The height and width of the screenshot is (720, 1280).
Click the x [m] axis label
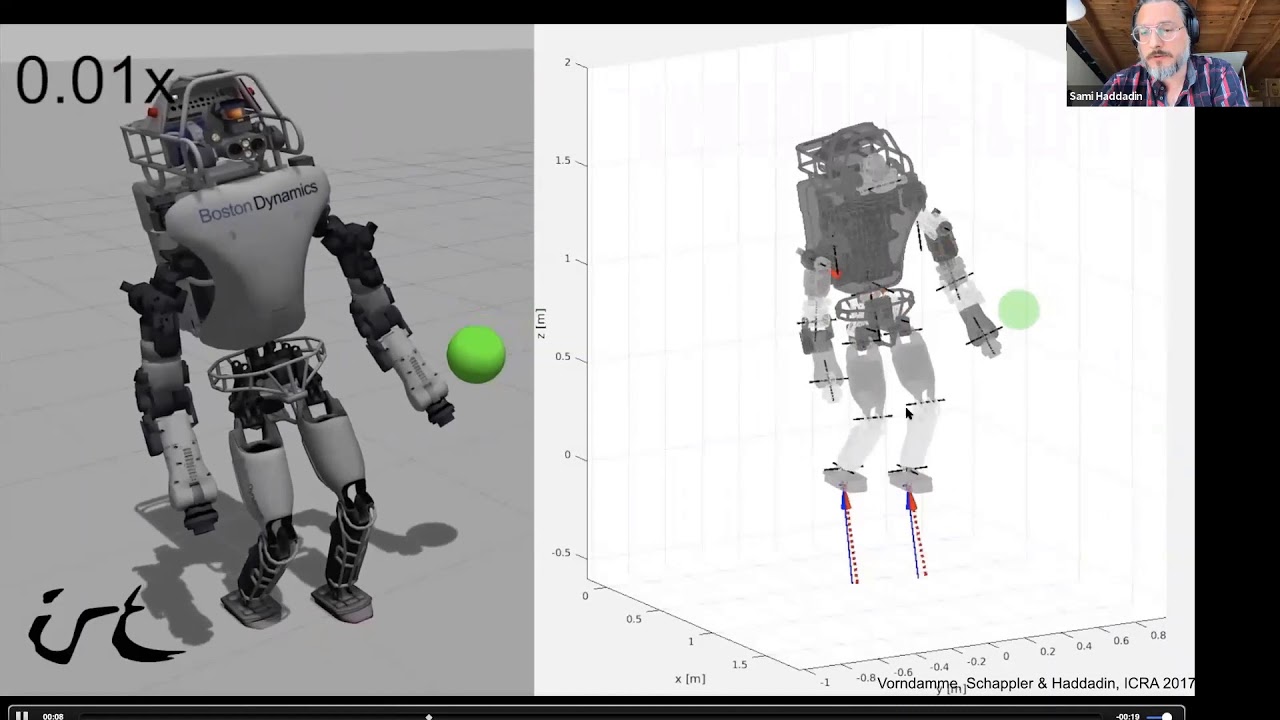[x=690, y=678]
